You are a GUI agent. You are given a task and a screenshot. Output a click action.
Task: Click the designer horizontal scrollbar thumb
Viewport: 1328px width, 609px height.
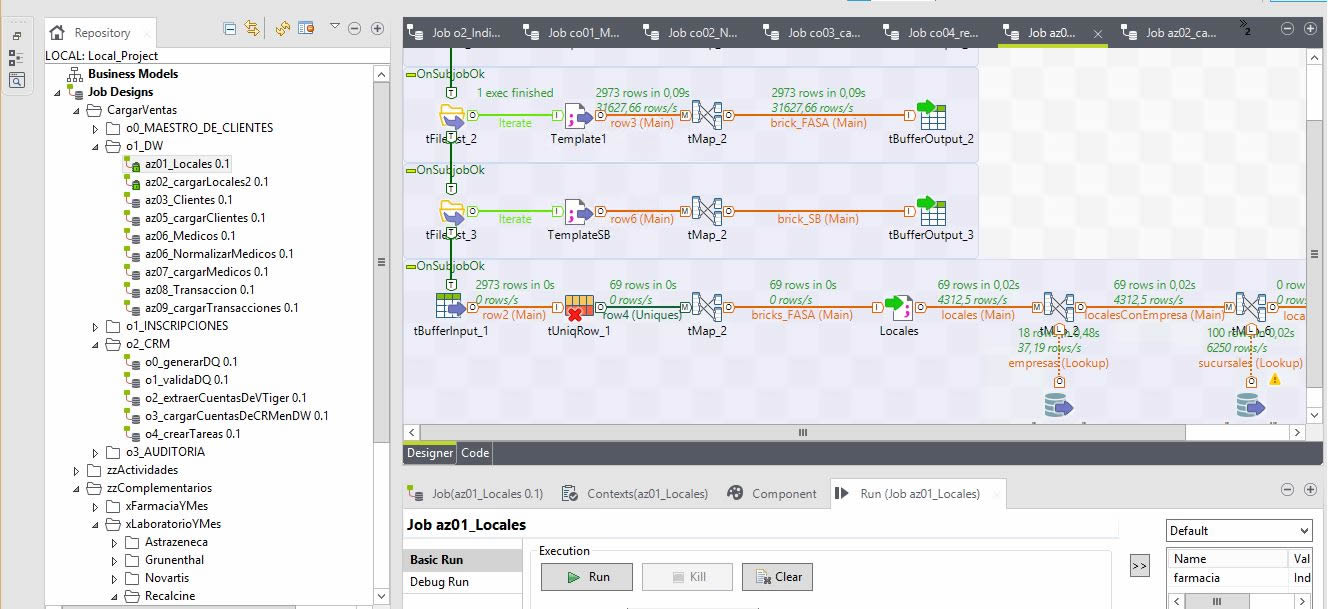coord(801,433)
